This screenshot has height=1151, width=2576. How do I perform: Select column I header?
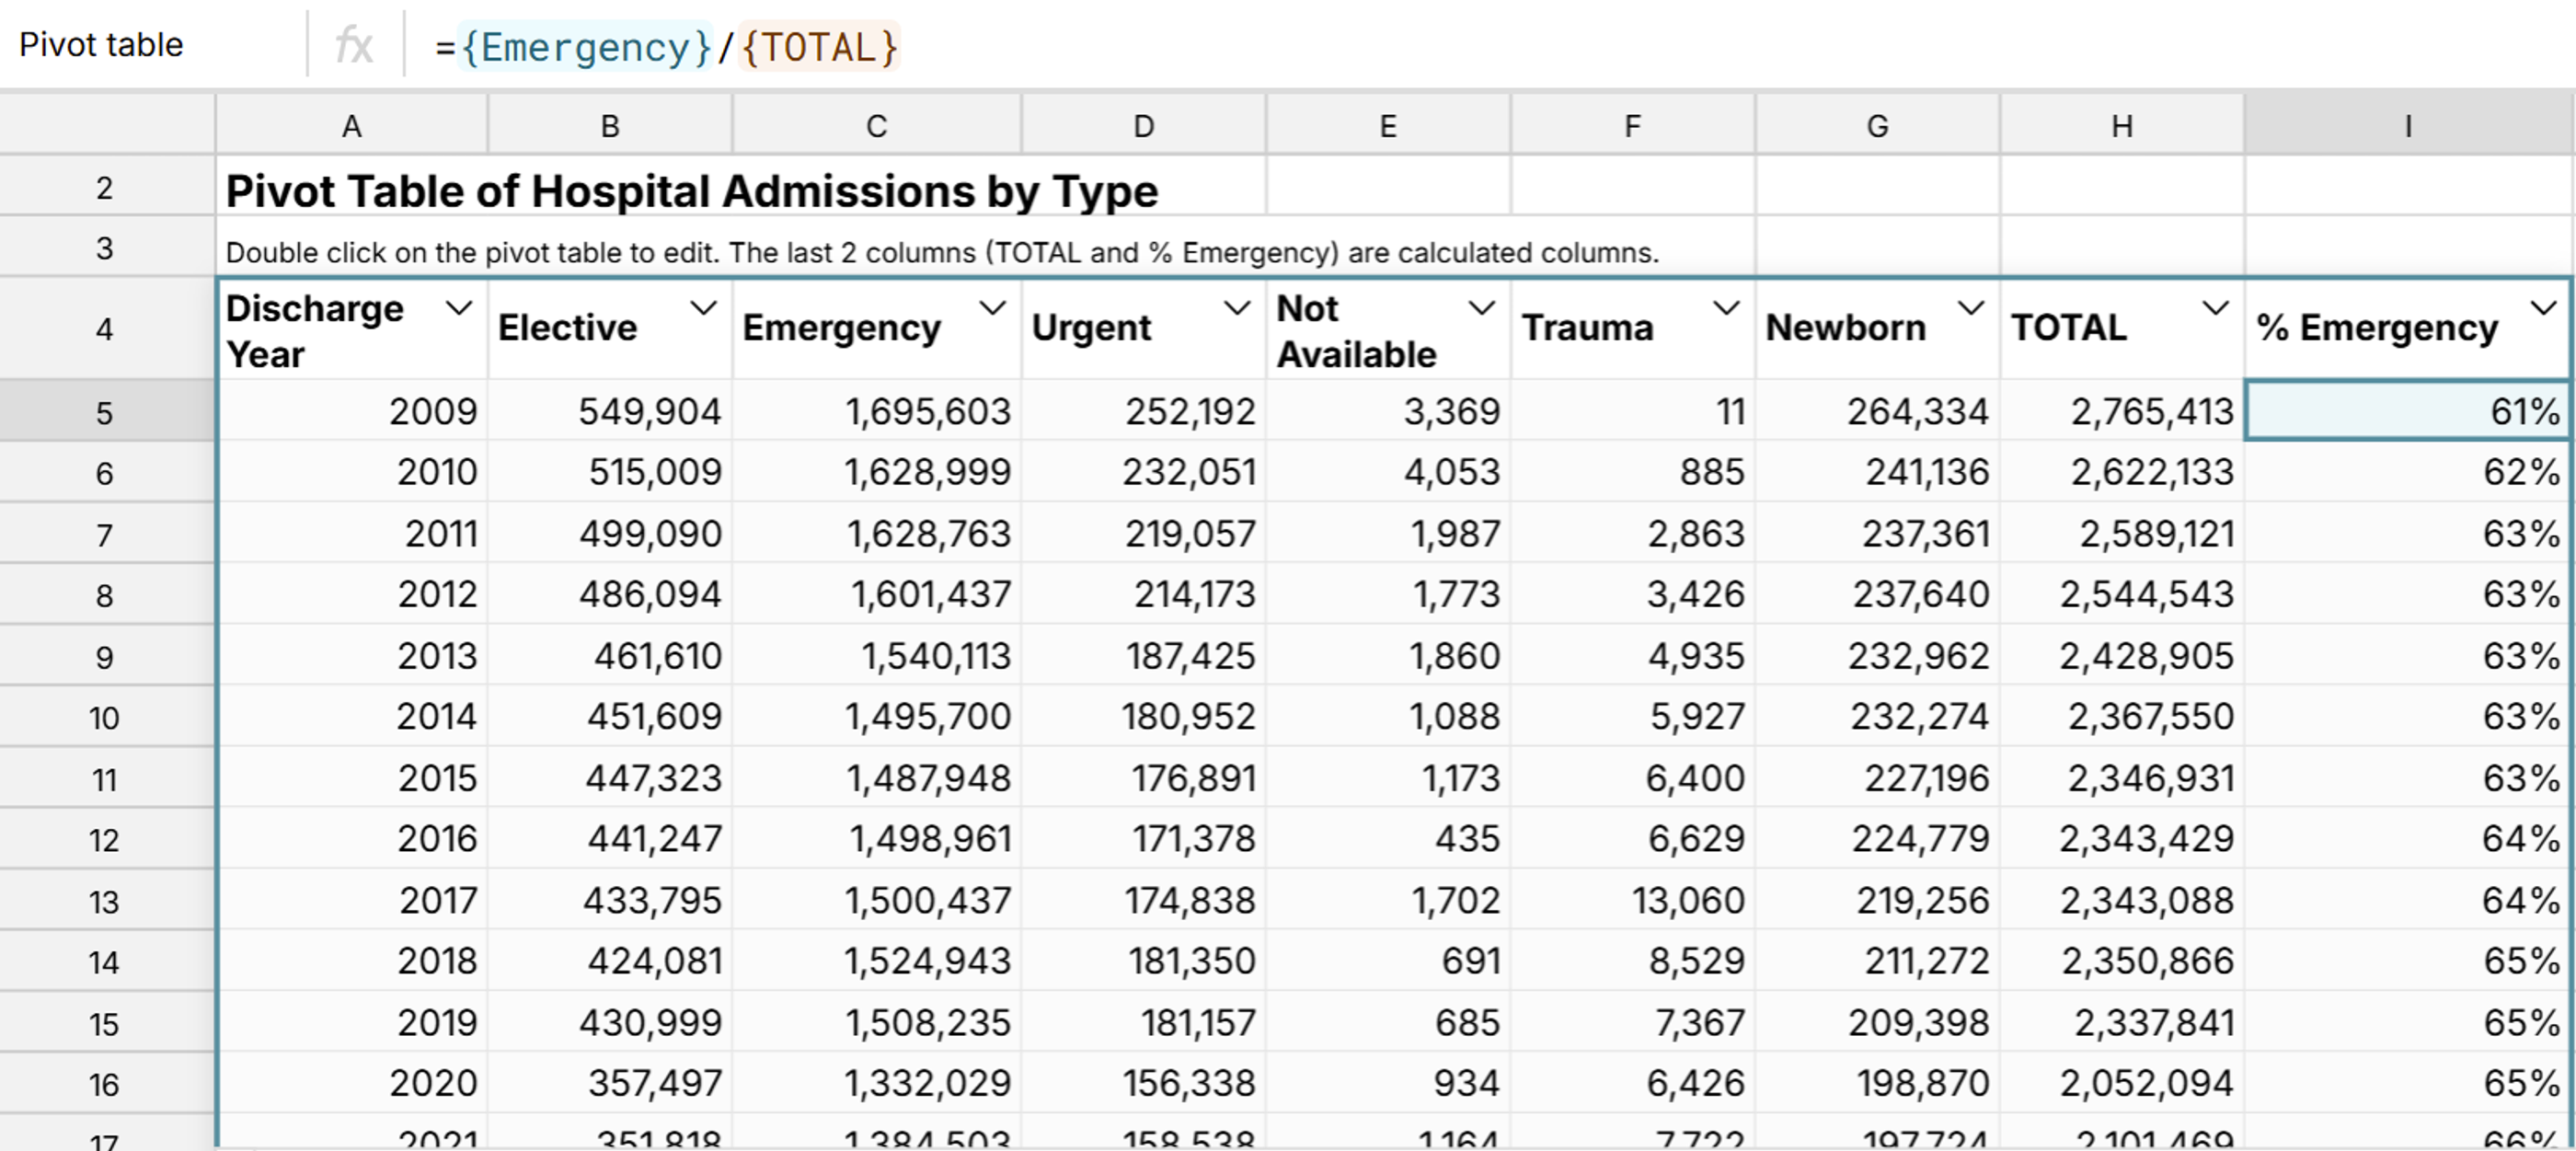tap(2409, 125)
